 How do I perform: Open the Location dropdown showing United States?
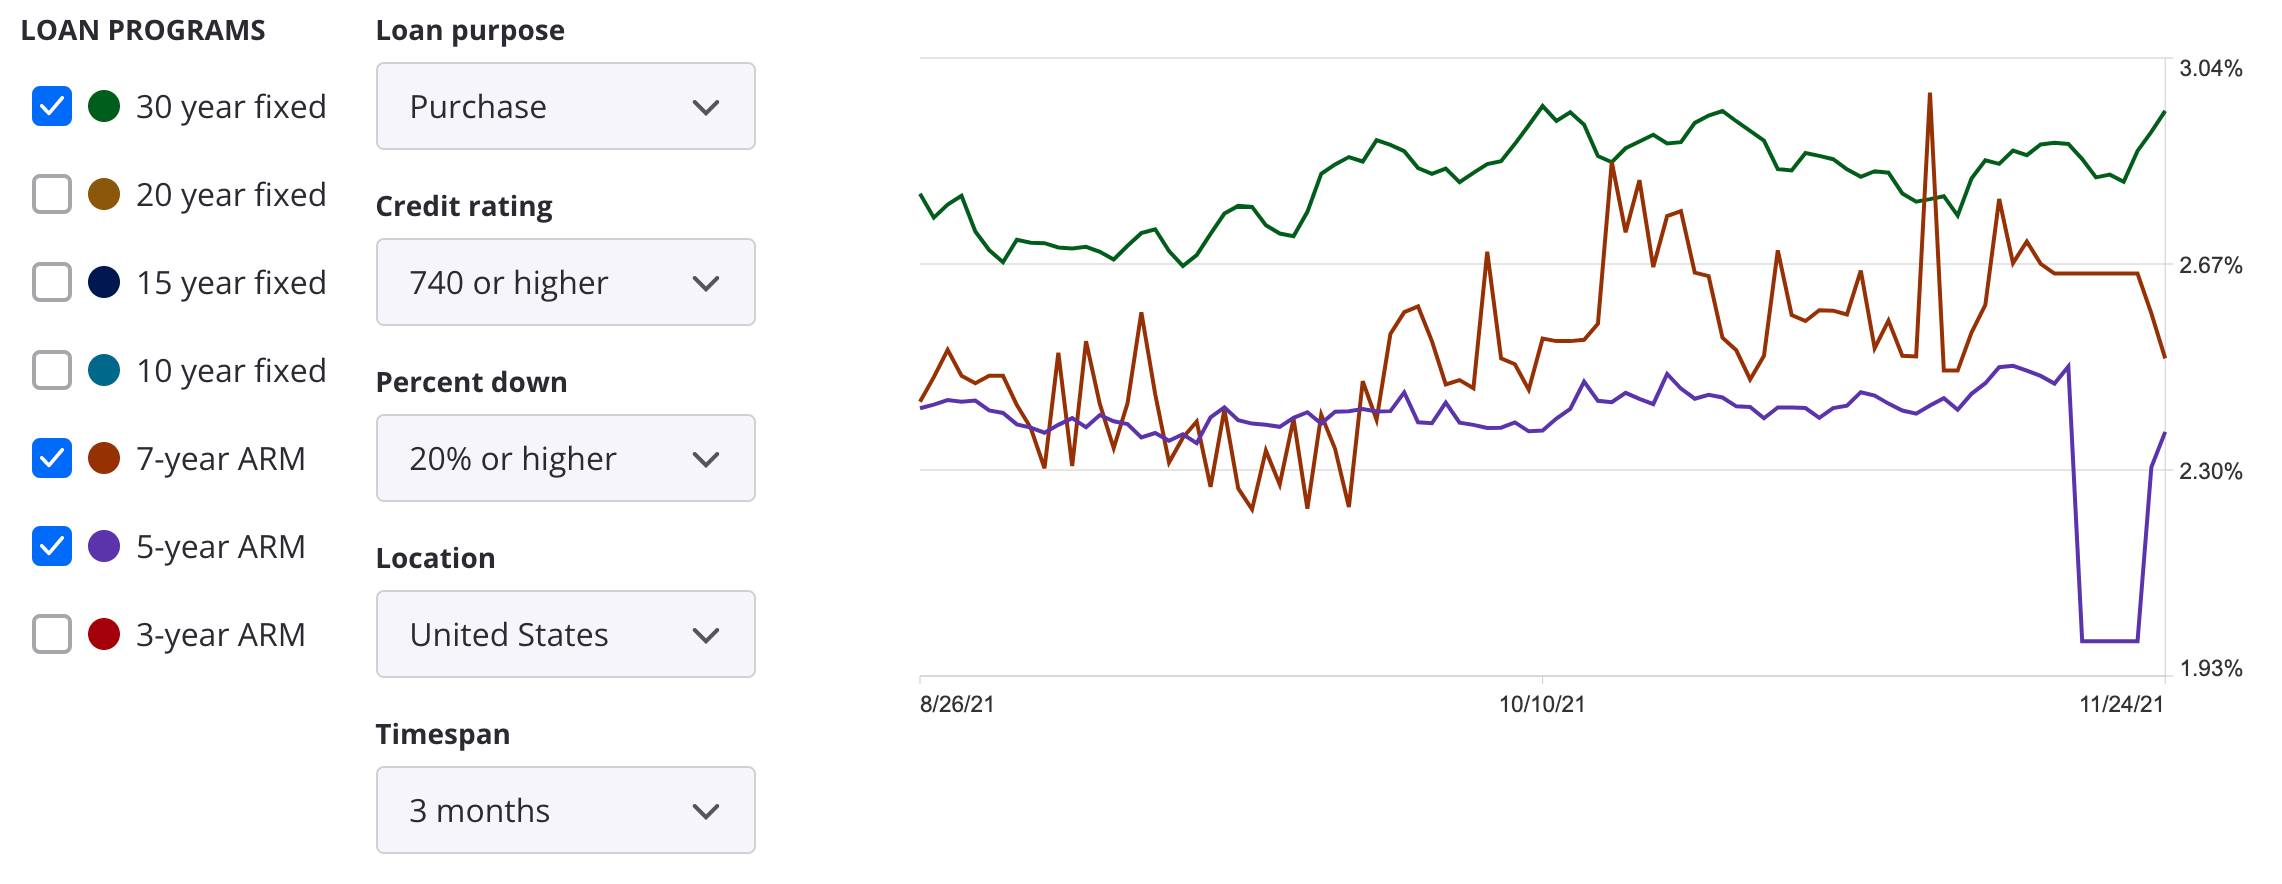[x=565, y=634]
